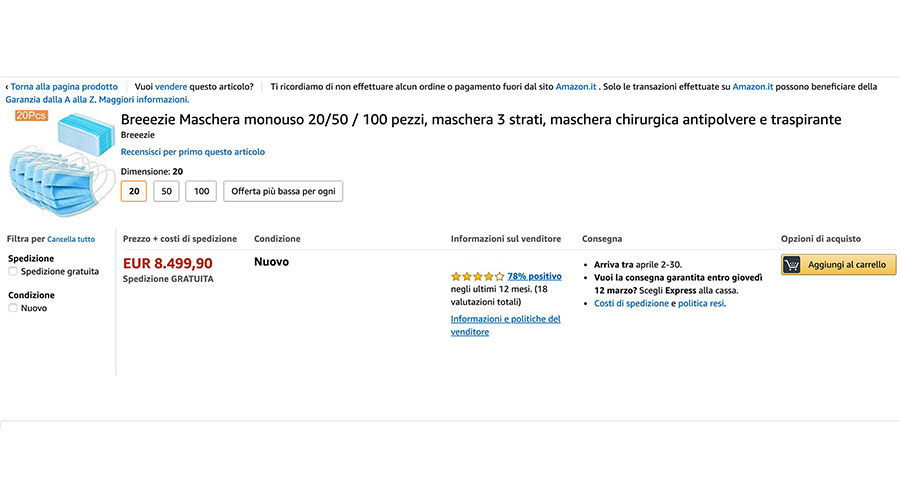This screenshot has width=900, height=504.
Task: Clear the filters with Cancella tutto
Action: click(71, 239)
